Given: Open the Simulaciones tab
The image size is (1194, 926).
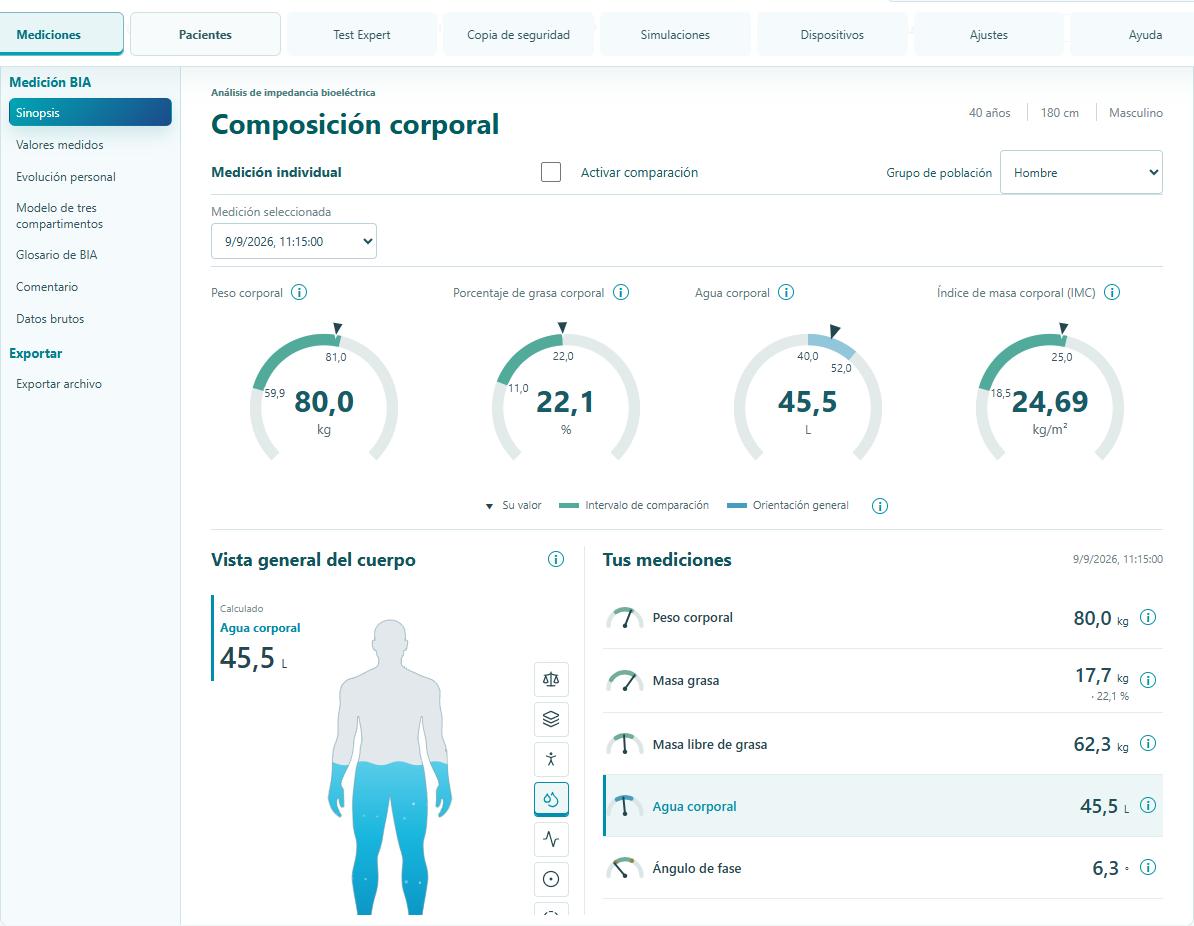Looking at the screenshot, I should (x=675, y=34).
